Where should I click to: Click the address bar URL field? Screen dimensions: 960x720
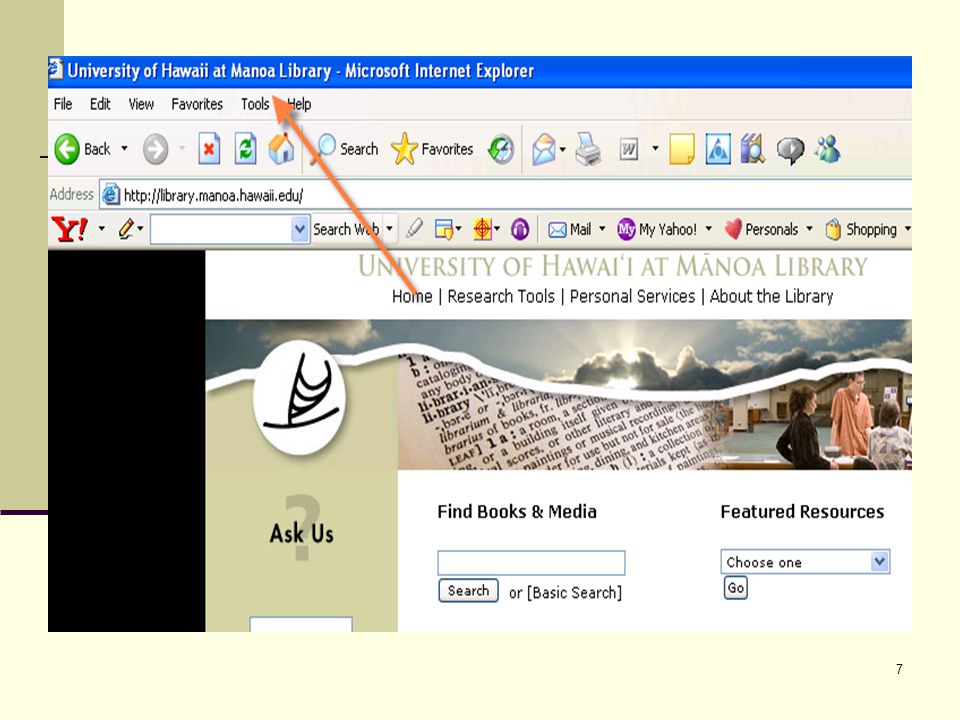[x=506, y=195]
